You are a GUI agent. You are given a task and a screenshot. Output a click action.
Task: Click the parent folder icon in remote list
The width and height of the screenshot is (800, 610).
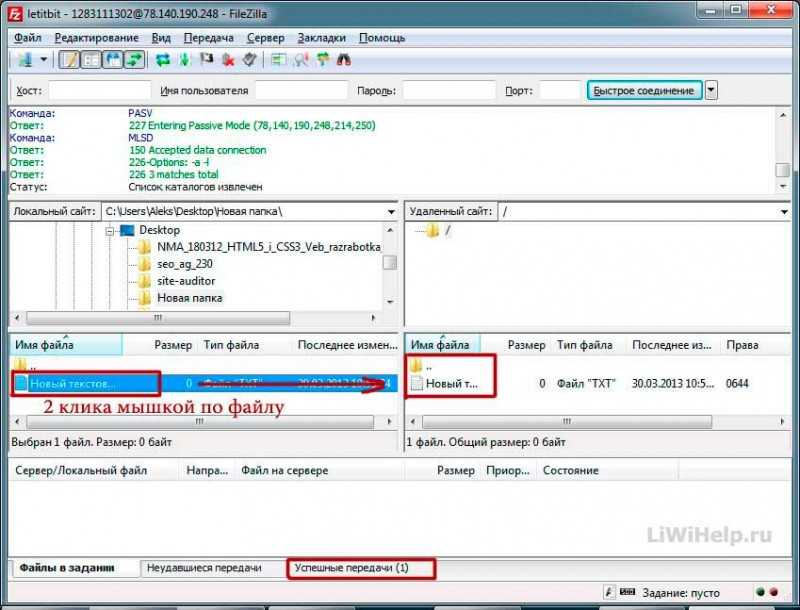[416, 365]
